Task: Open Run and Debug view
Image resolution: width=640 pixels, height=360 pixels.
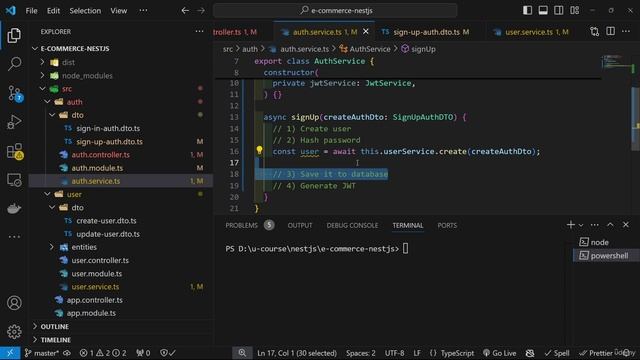Action: 14,122
